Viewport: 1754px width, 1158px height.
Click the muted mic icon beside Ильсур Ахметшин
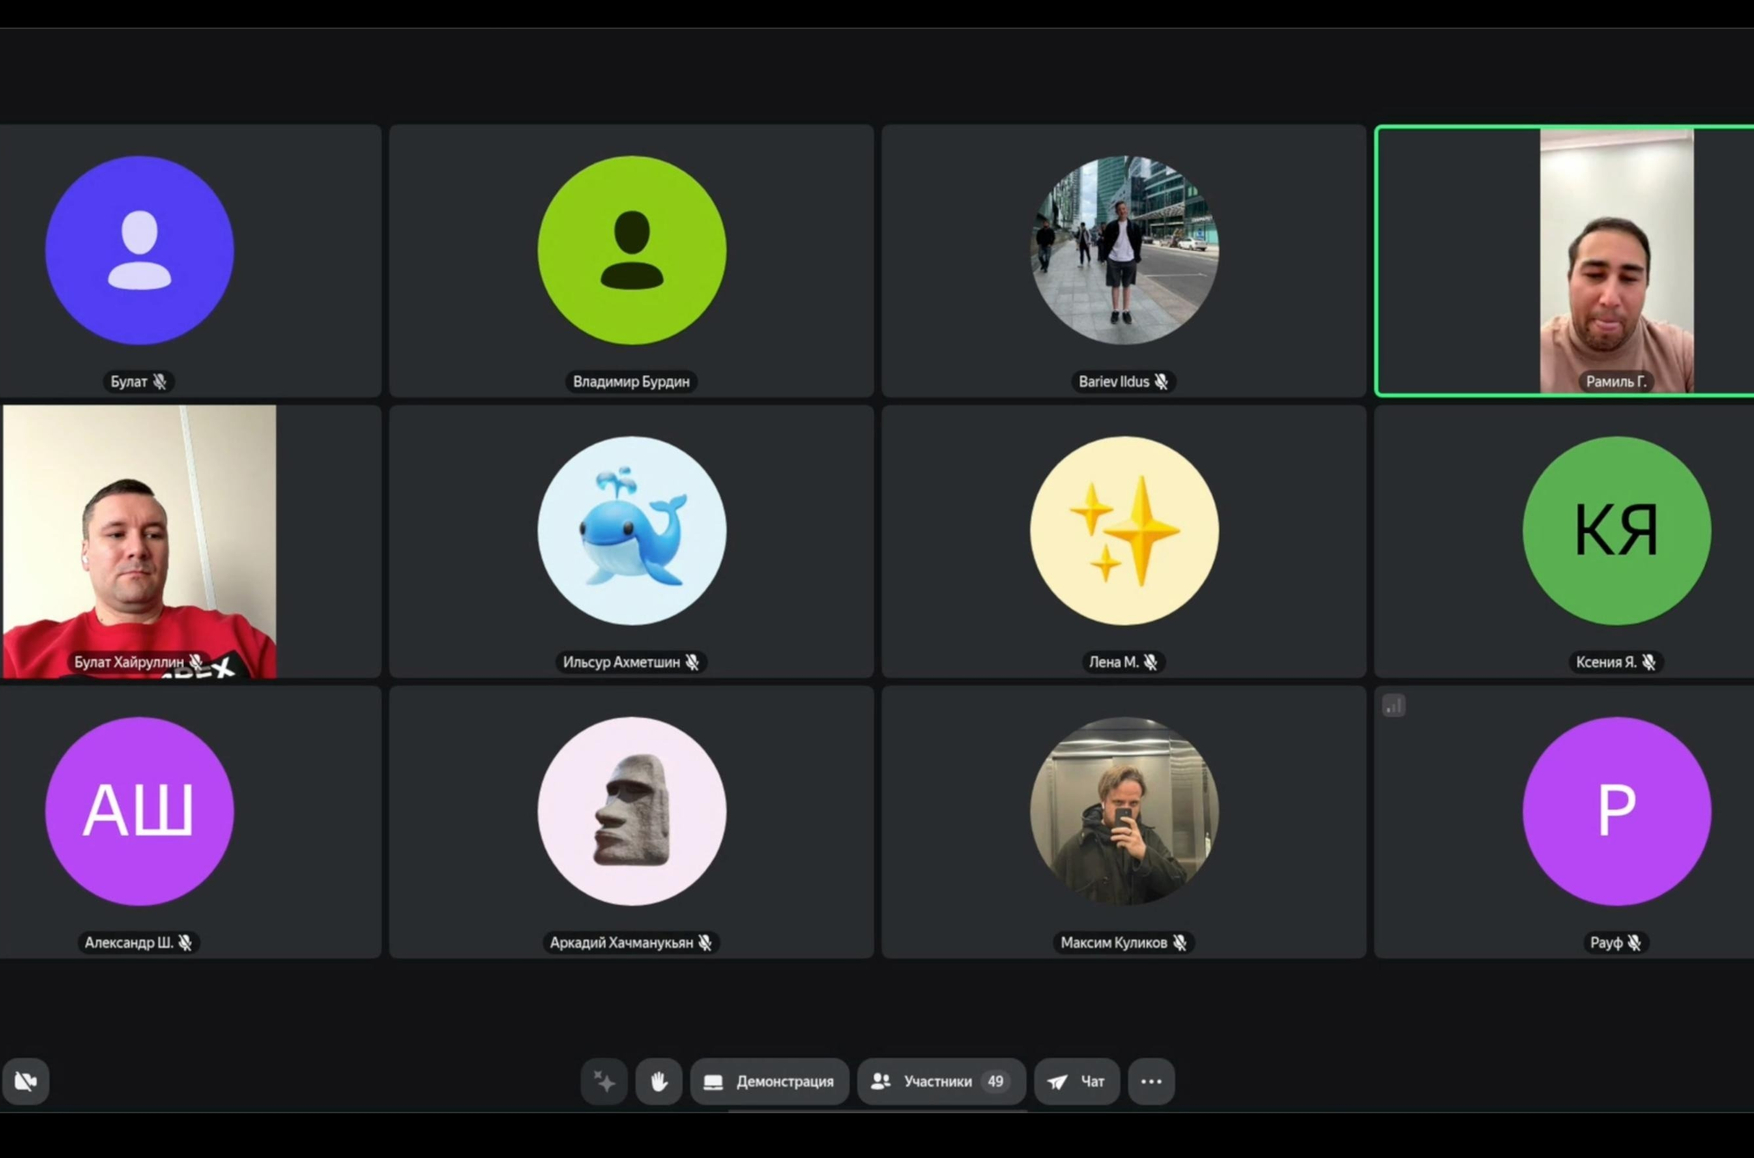[x=692, y=662]
